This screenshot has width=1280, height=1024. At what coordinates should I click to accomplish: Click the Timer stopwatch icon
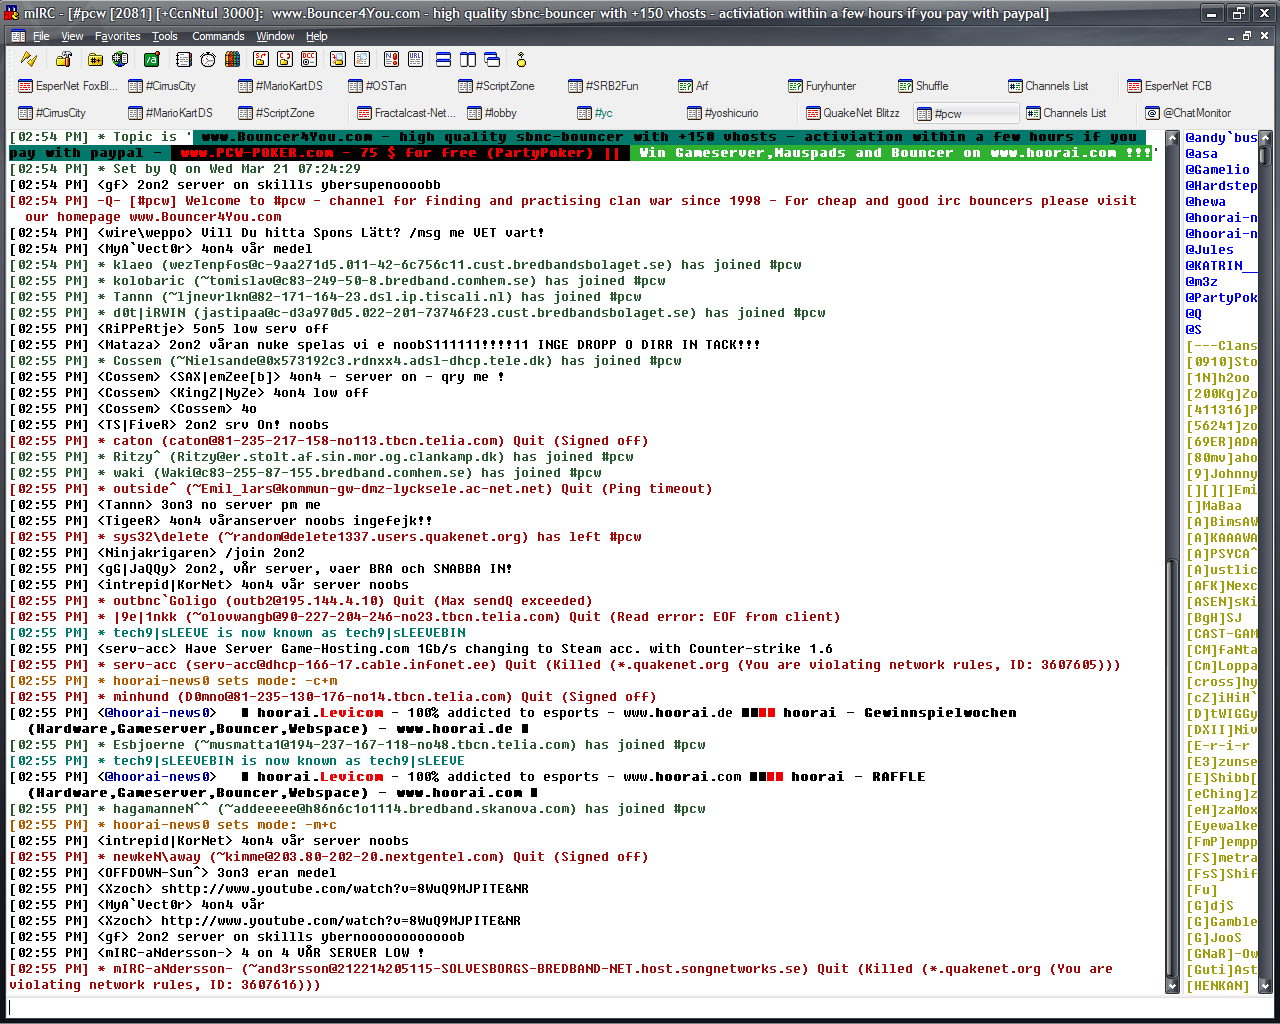208,60
